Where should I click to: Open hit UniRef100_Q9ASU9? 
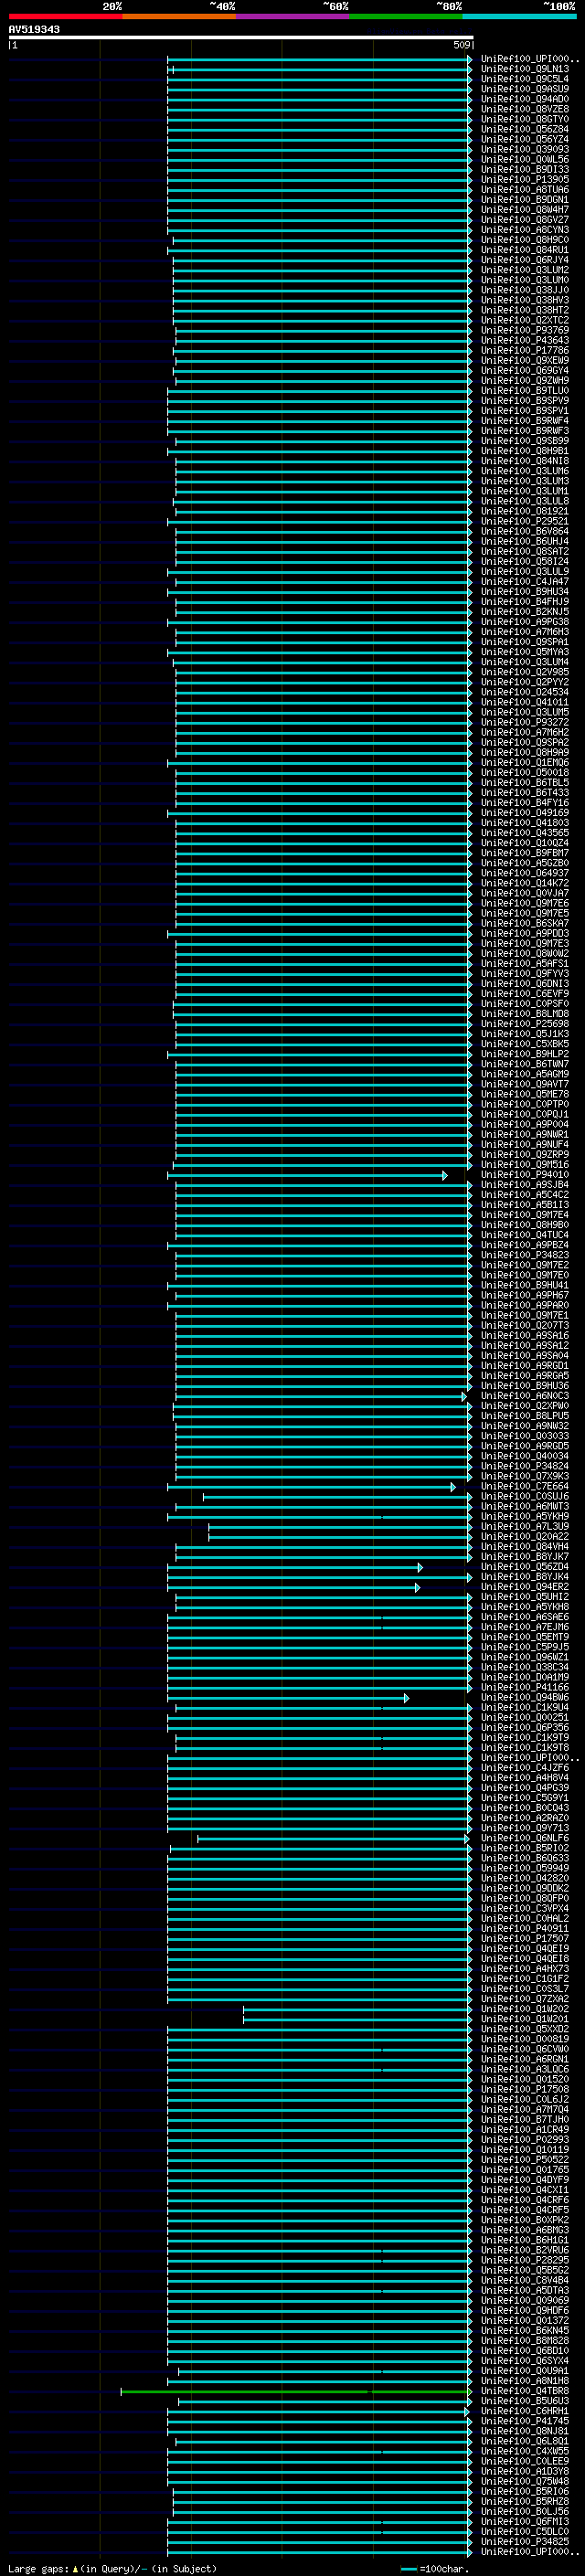pos(524,89)
